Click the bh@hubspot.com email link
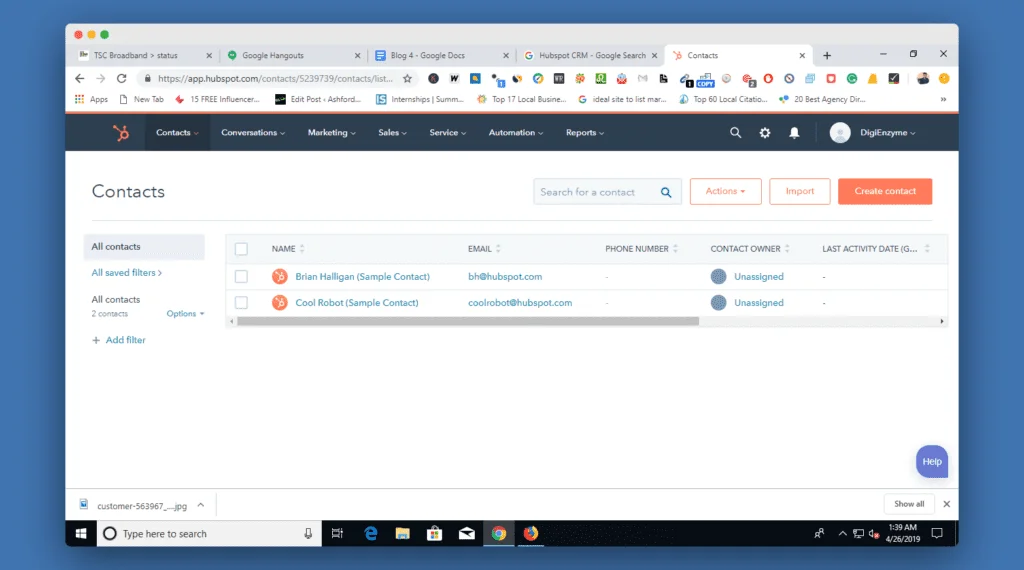Screen dimensions: 1024x570 (505, 276)
